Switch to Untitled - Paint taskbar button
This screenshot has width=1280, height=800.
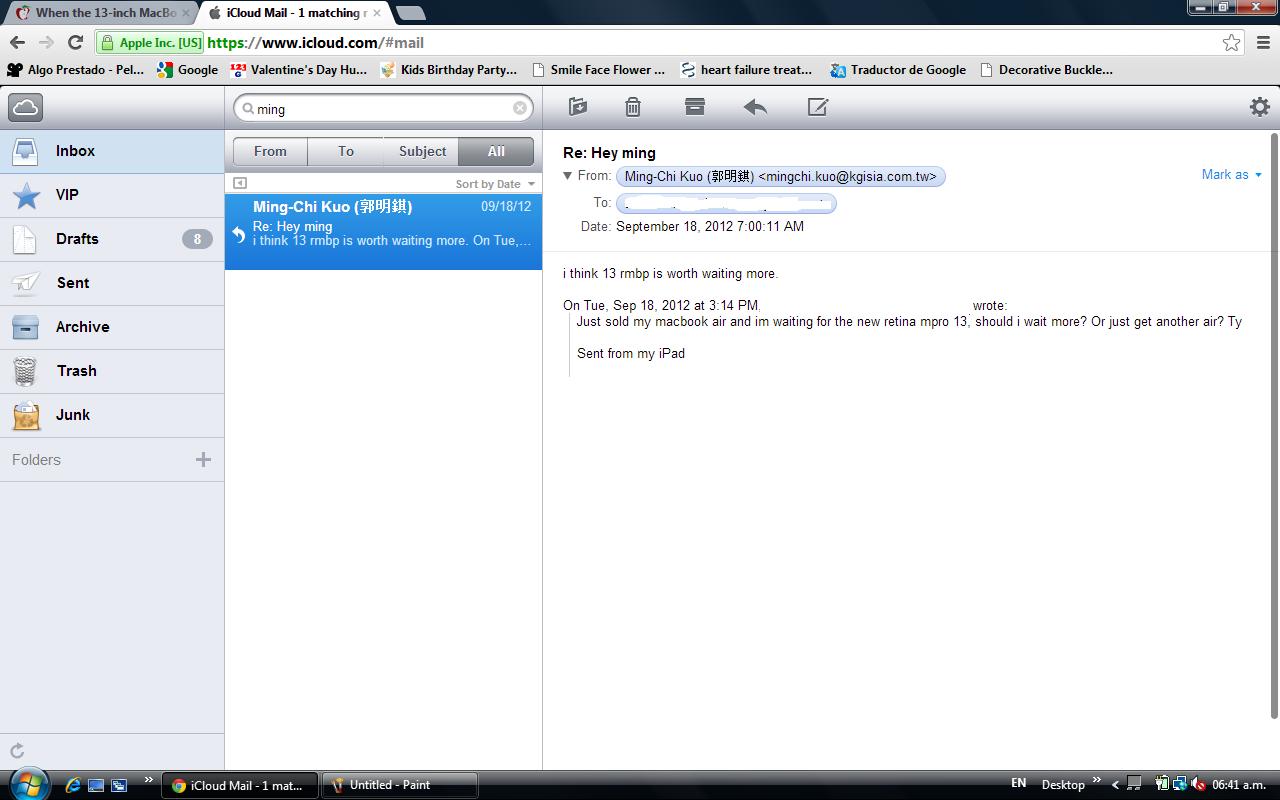(x=399, y=785)
